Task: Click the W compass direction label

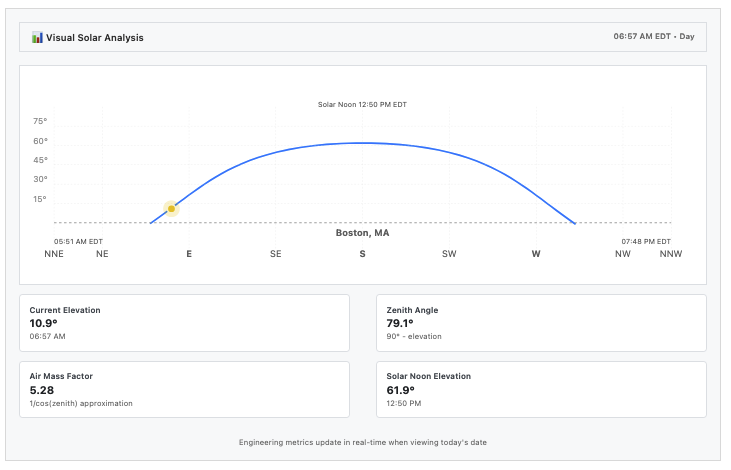Action: (536, 254)
